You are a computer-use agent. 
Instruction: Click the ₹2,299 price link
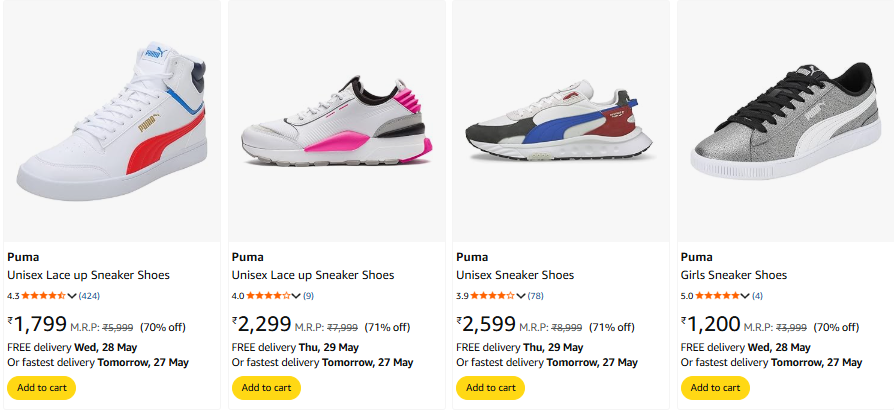click(x=262, y=324)
